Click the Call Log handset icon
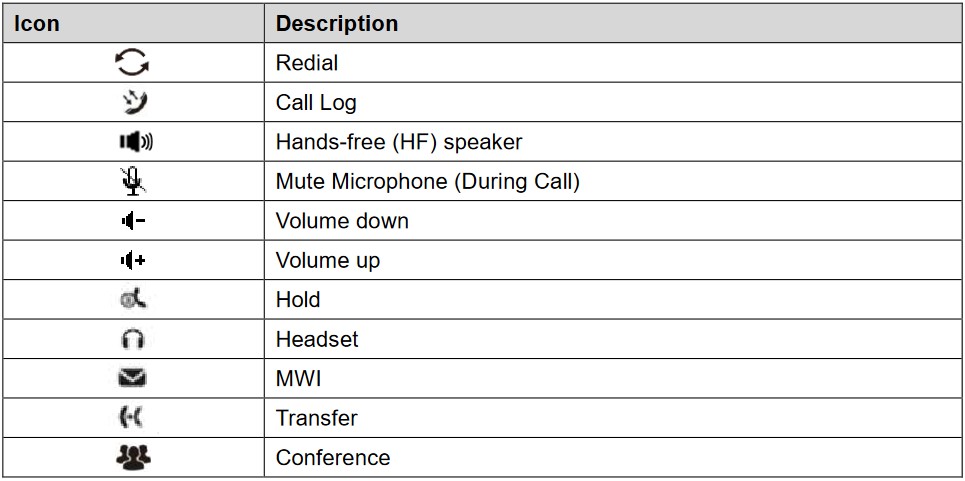965x481 pixels. tap(132, 102)
